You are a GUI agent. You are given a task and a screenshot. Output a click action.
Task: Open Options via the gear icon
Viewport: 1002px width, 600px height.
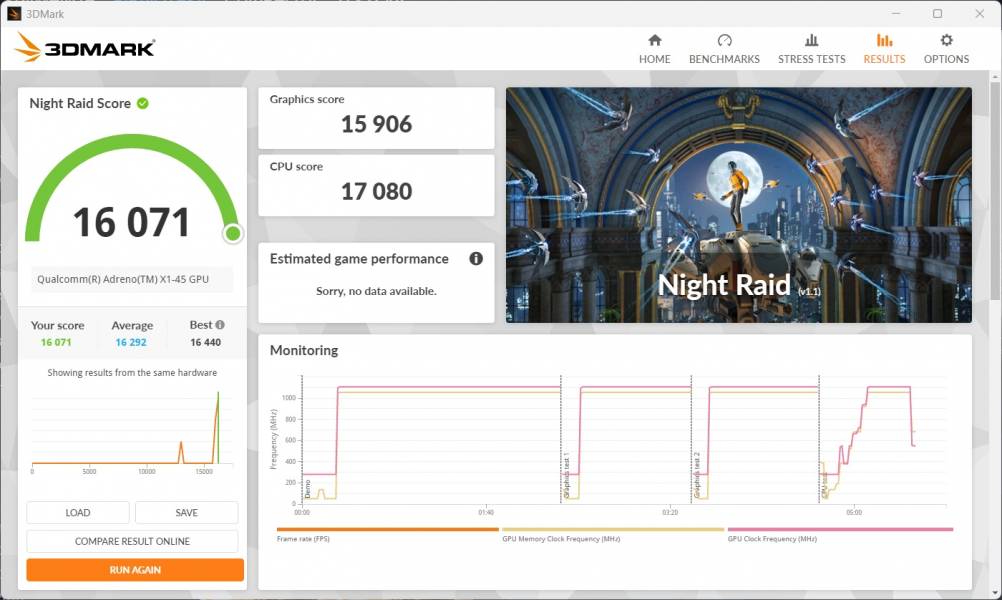click(946, 40)
